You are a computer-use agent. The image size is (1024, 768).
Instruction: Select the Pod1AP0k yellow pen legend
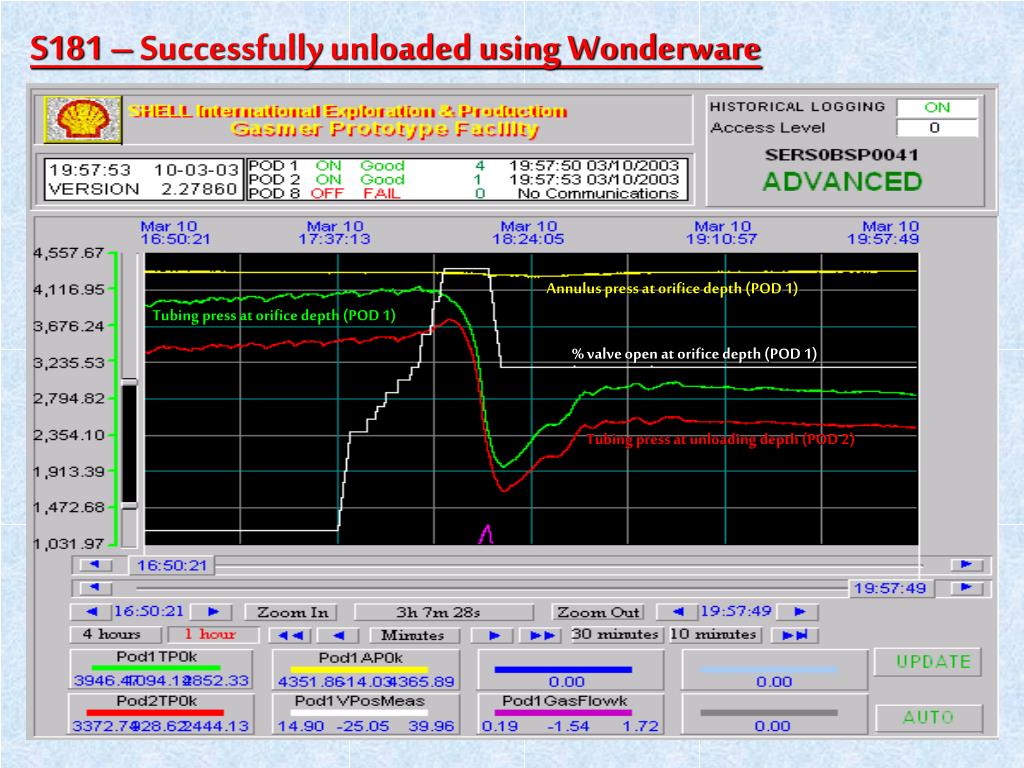[x=366, y=669]
